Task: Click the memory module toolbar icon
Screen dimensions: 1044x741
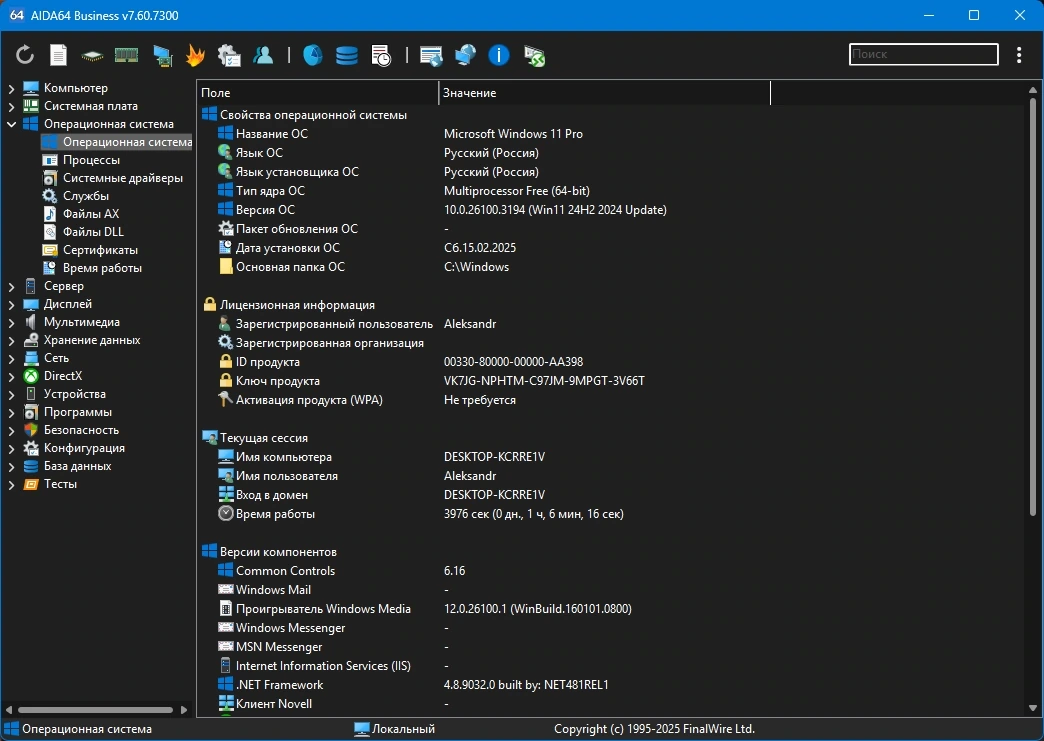Action: click(x=127, y=55)
